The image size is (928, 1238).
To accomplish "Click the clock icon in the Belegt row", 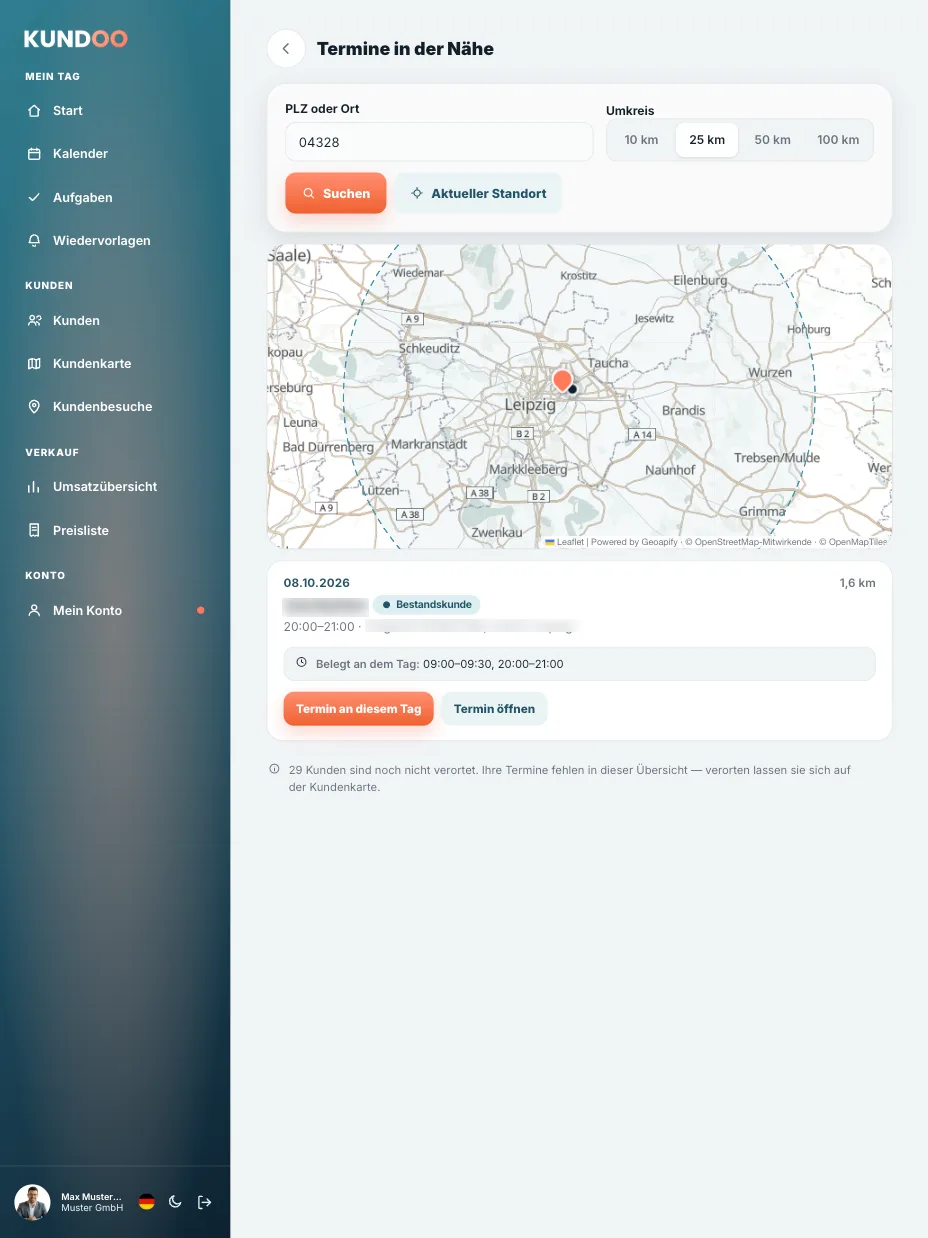I will 302,663.
